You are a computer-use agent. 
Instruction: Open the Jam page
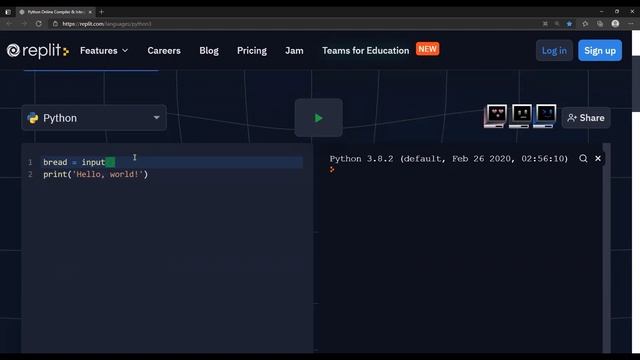pos(294,51)
